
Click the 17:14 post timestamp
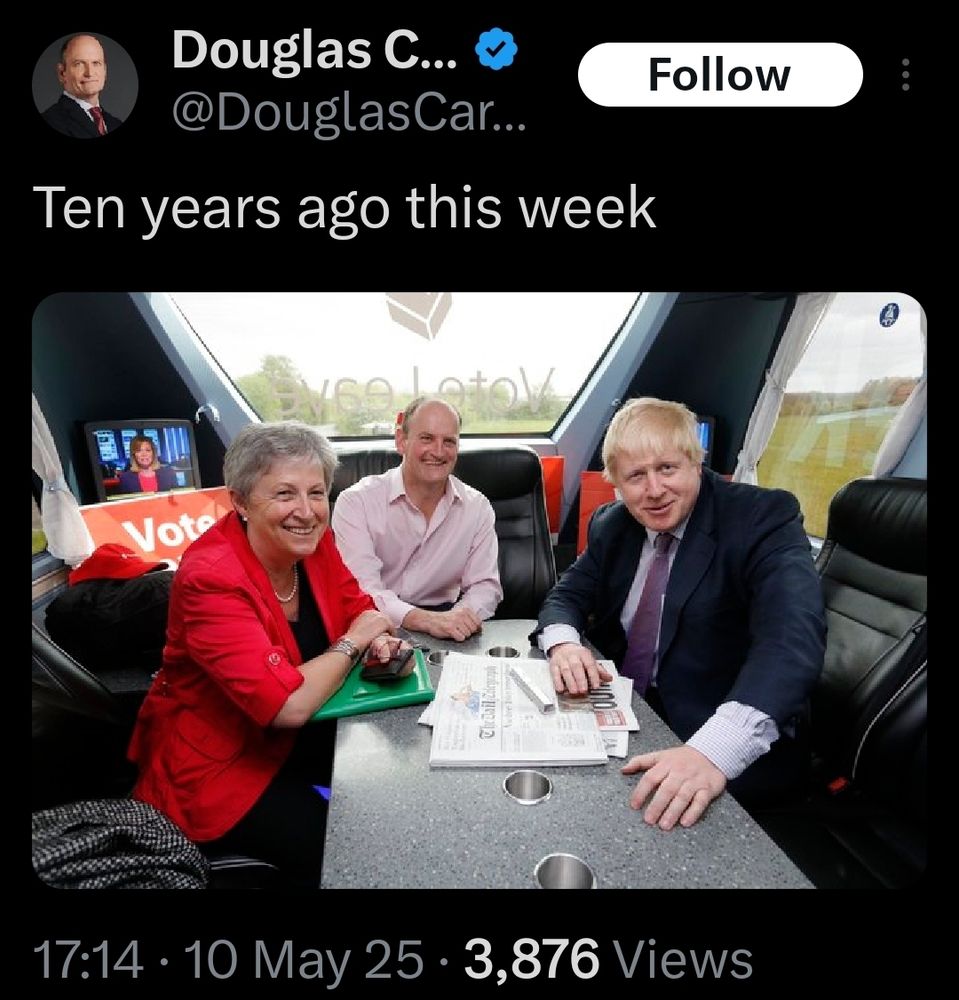(x=88, y=958)
